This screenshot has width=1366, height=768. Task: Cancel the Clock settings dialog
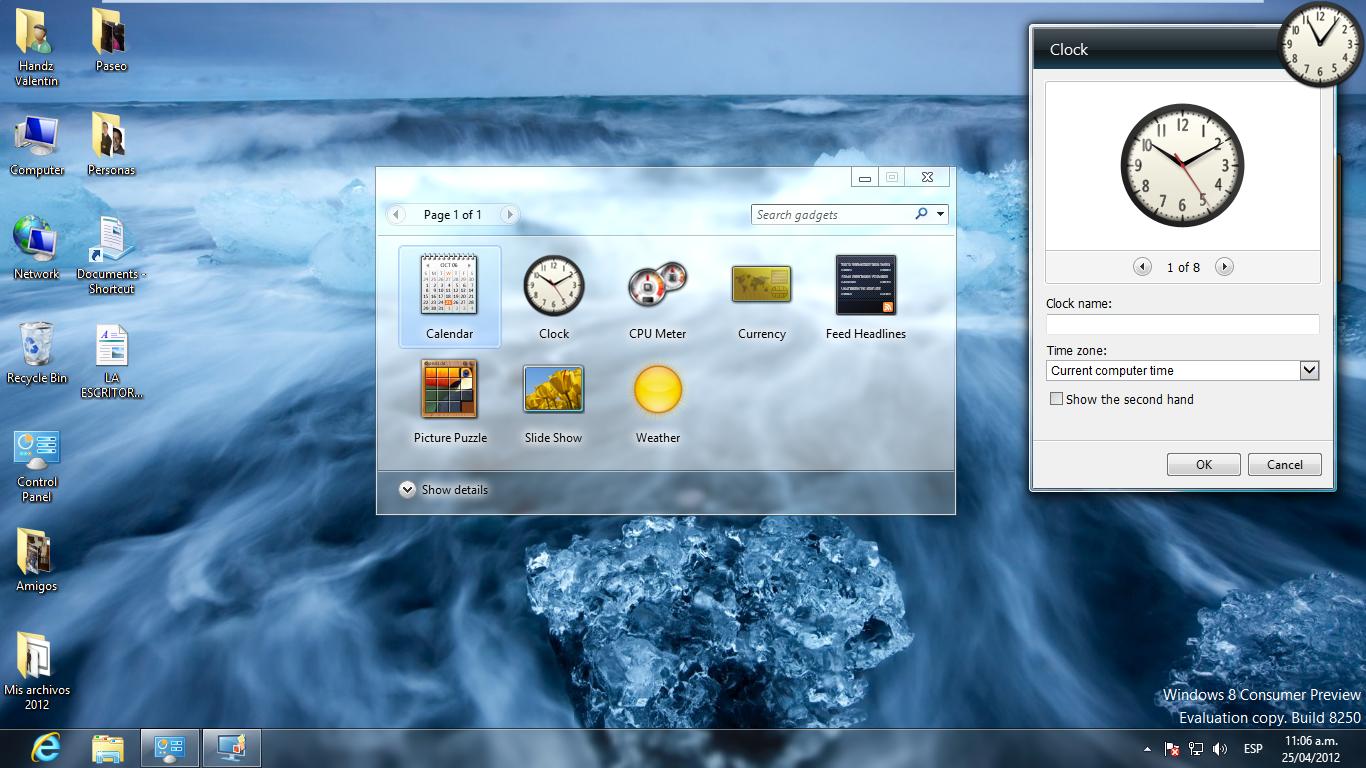coord(1284,464)
